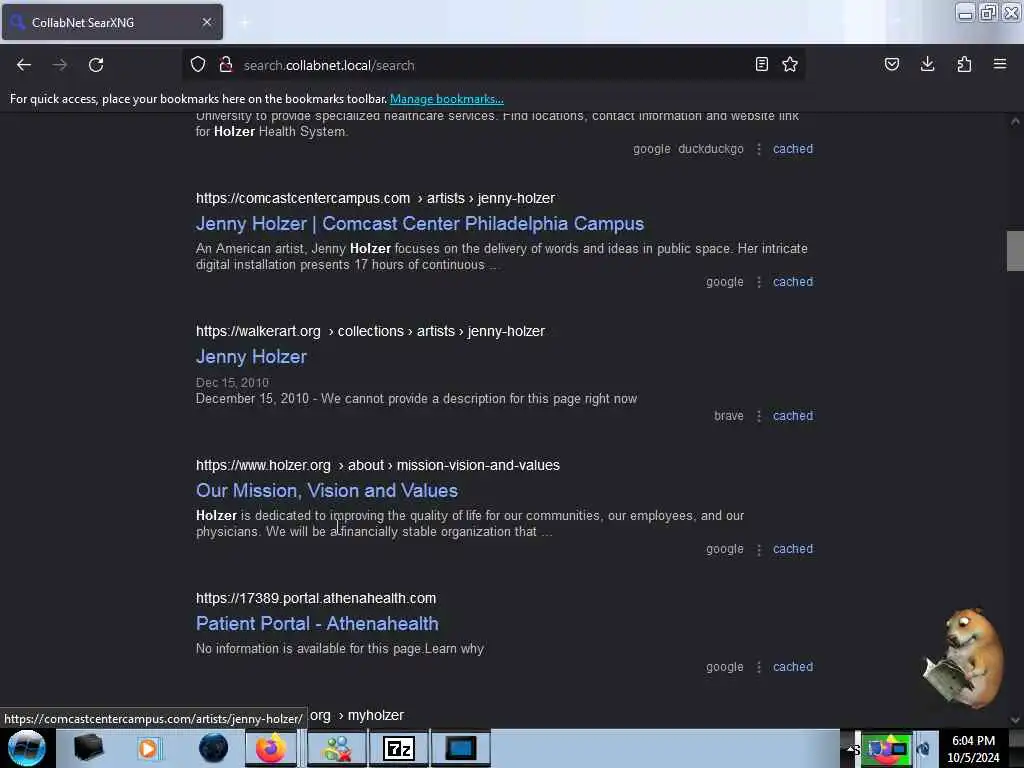The height and width of the screenshot is (768, 1024).
Task: Open Patient Portal - Athenahealth result
Action: click(317, 624)
